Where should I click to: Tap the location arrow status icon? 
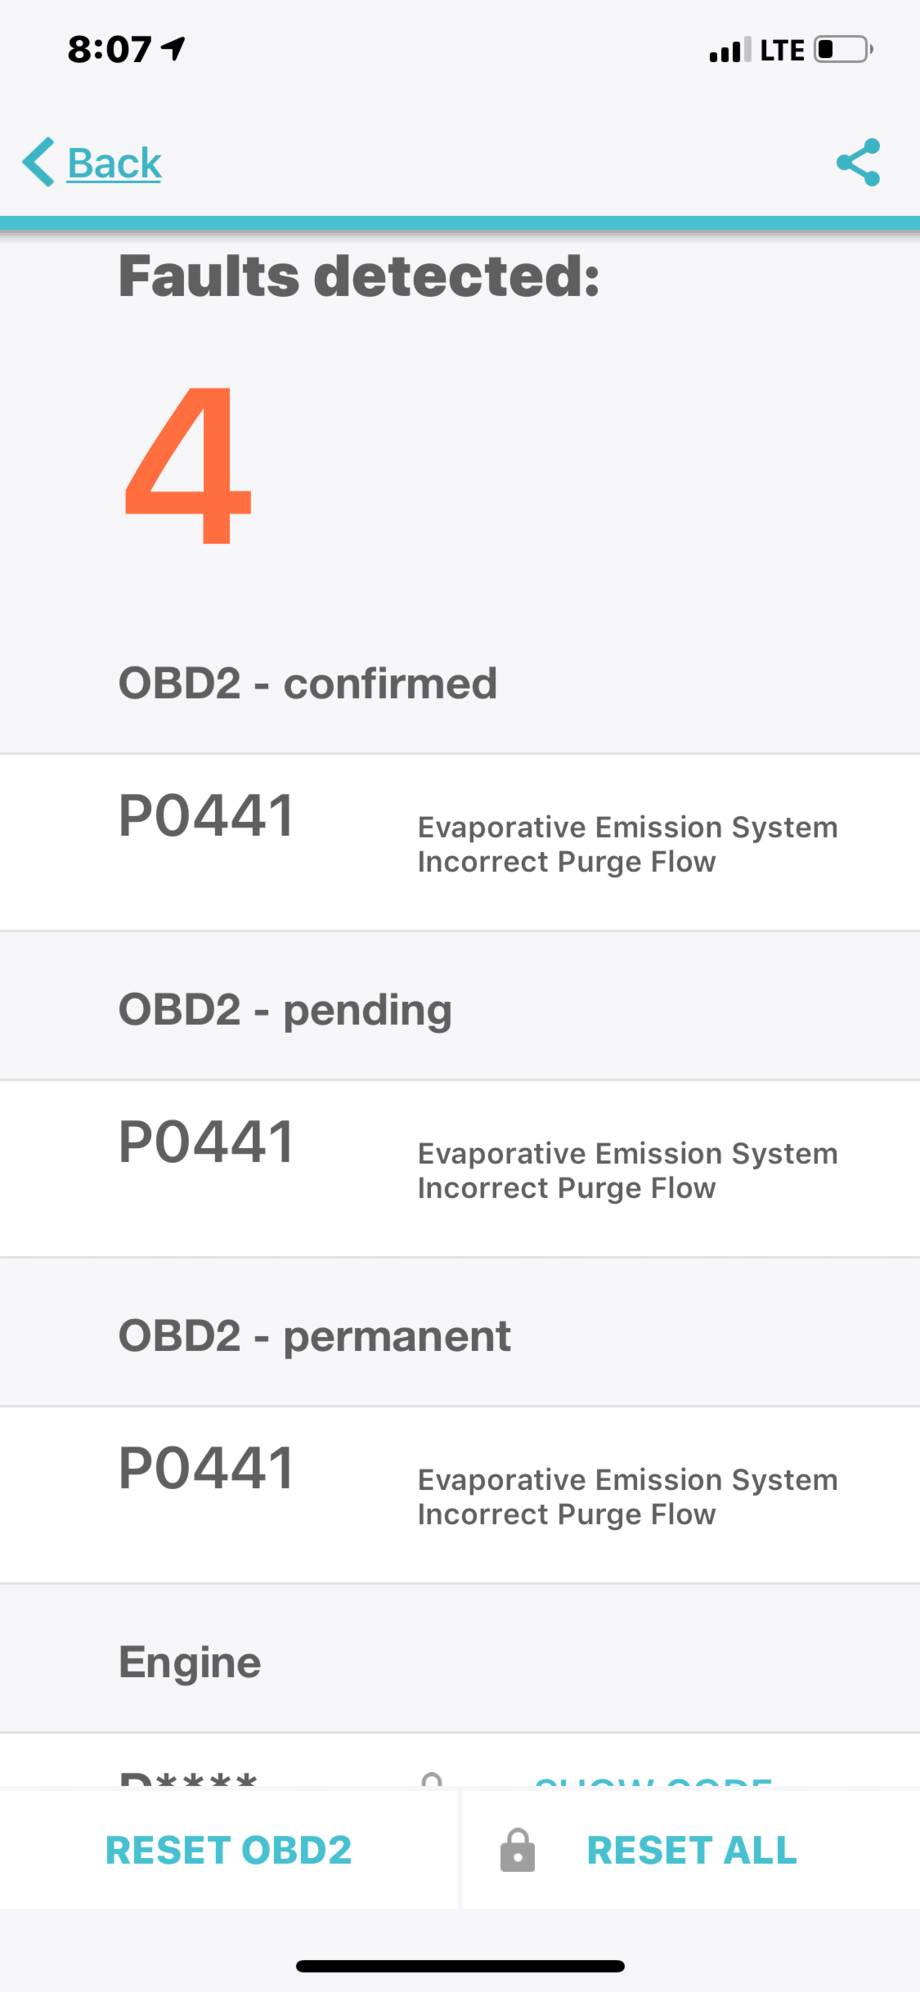pyautogui.click(x=174, y=48)
